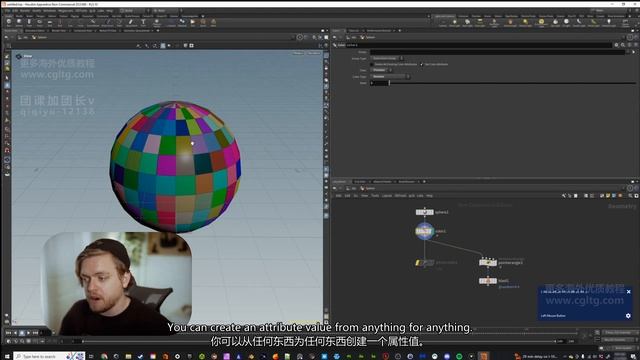The height and width of the screenshot is (360, 640).
Task: Close the blue notification popup
Action: [x=629, y=291]
